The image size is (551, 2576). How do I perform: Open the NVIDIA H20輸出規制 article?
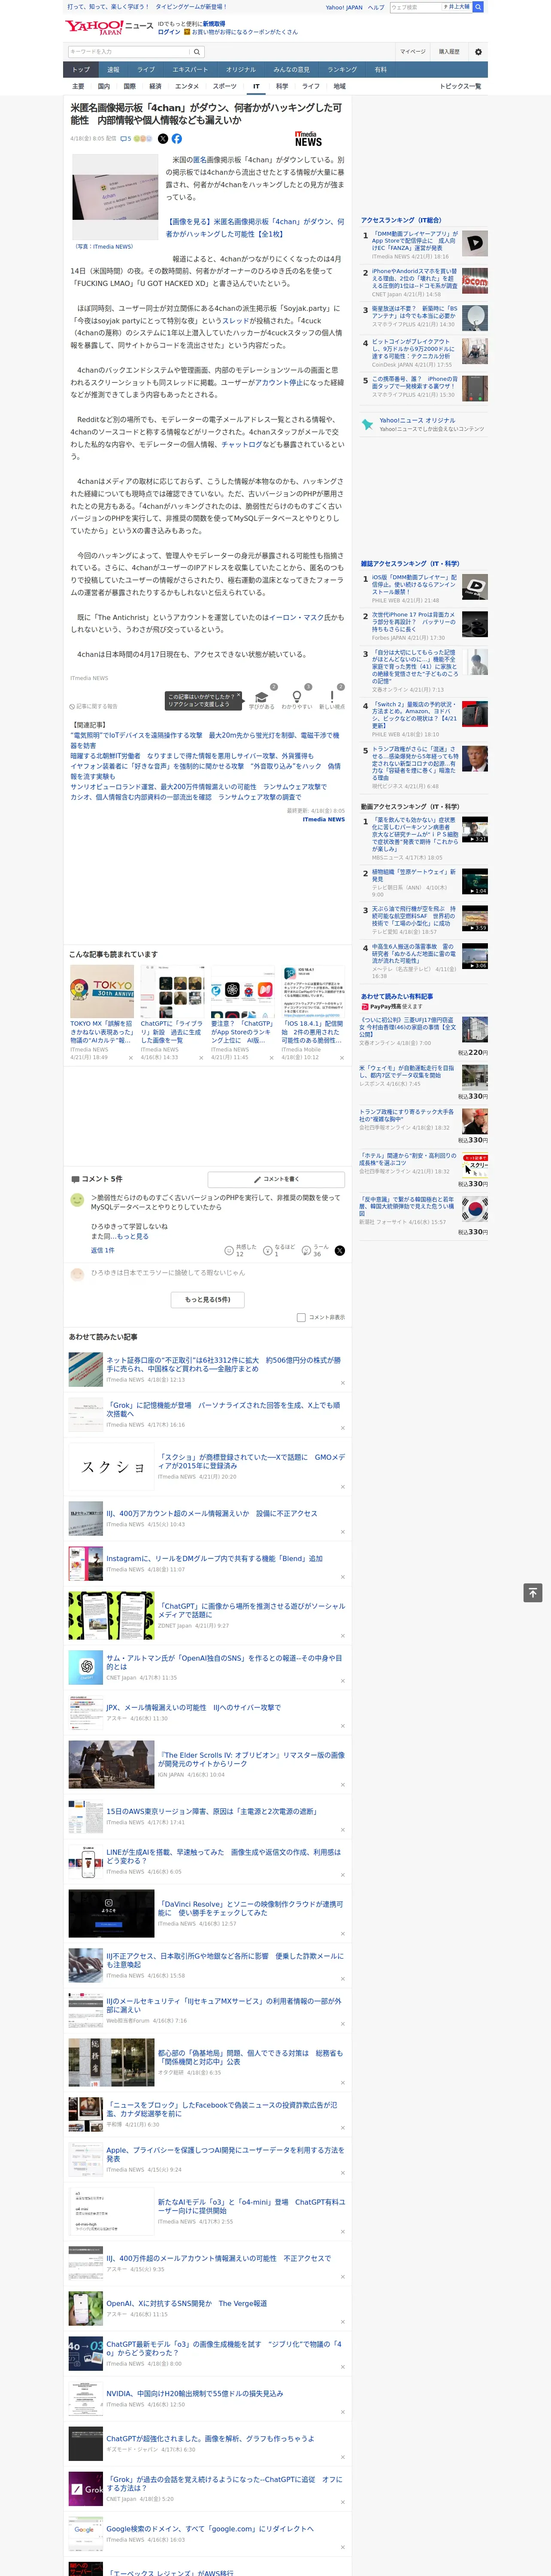coord(194,2393)
